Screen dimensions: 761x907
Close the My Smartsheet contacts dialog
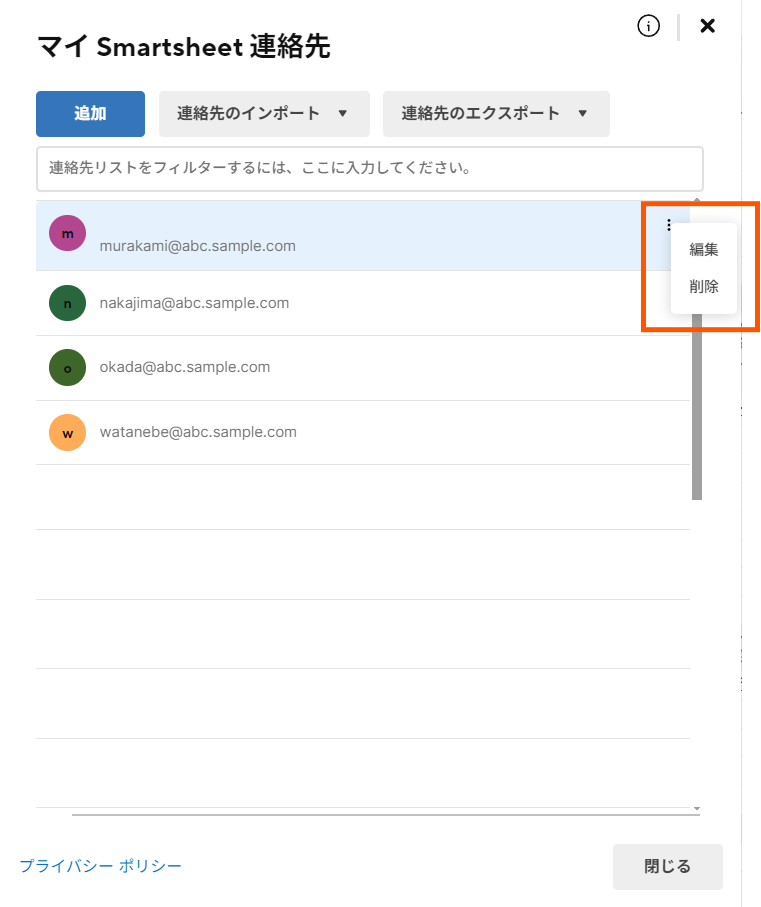(x=707, y=26)
